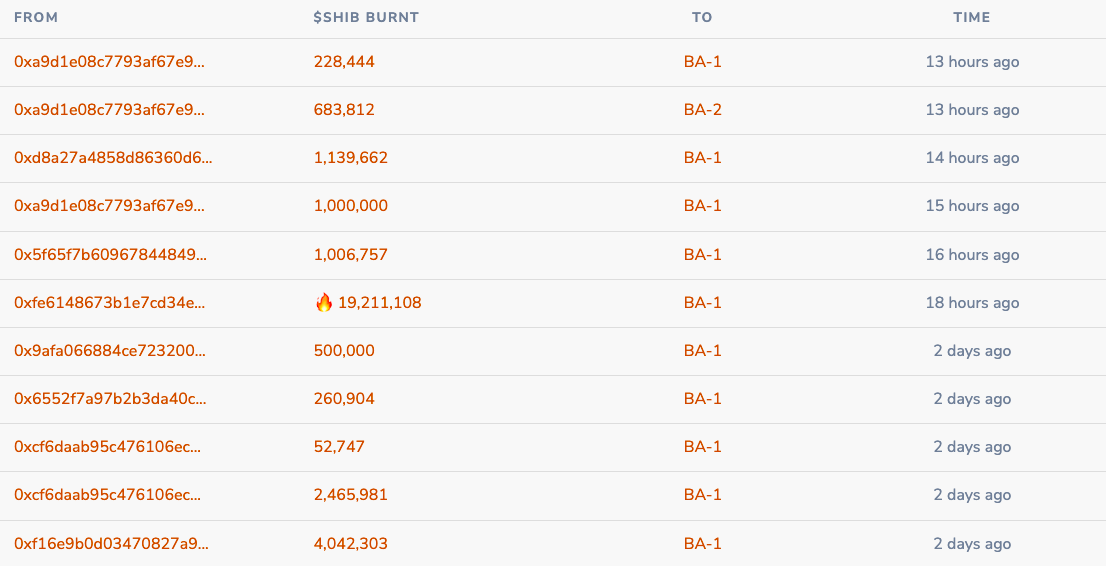Click BA-1 in the 228,444 row
Viewport: 1106px width, 566px height.
click(x=703, y=62)
